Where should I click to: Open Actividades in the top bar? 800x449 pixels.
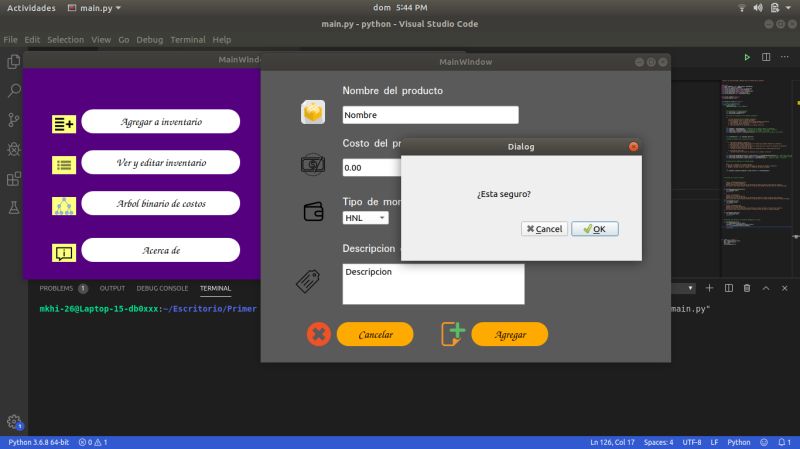31,8
